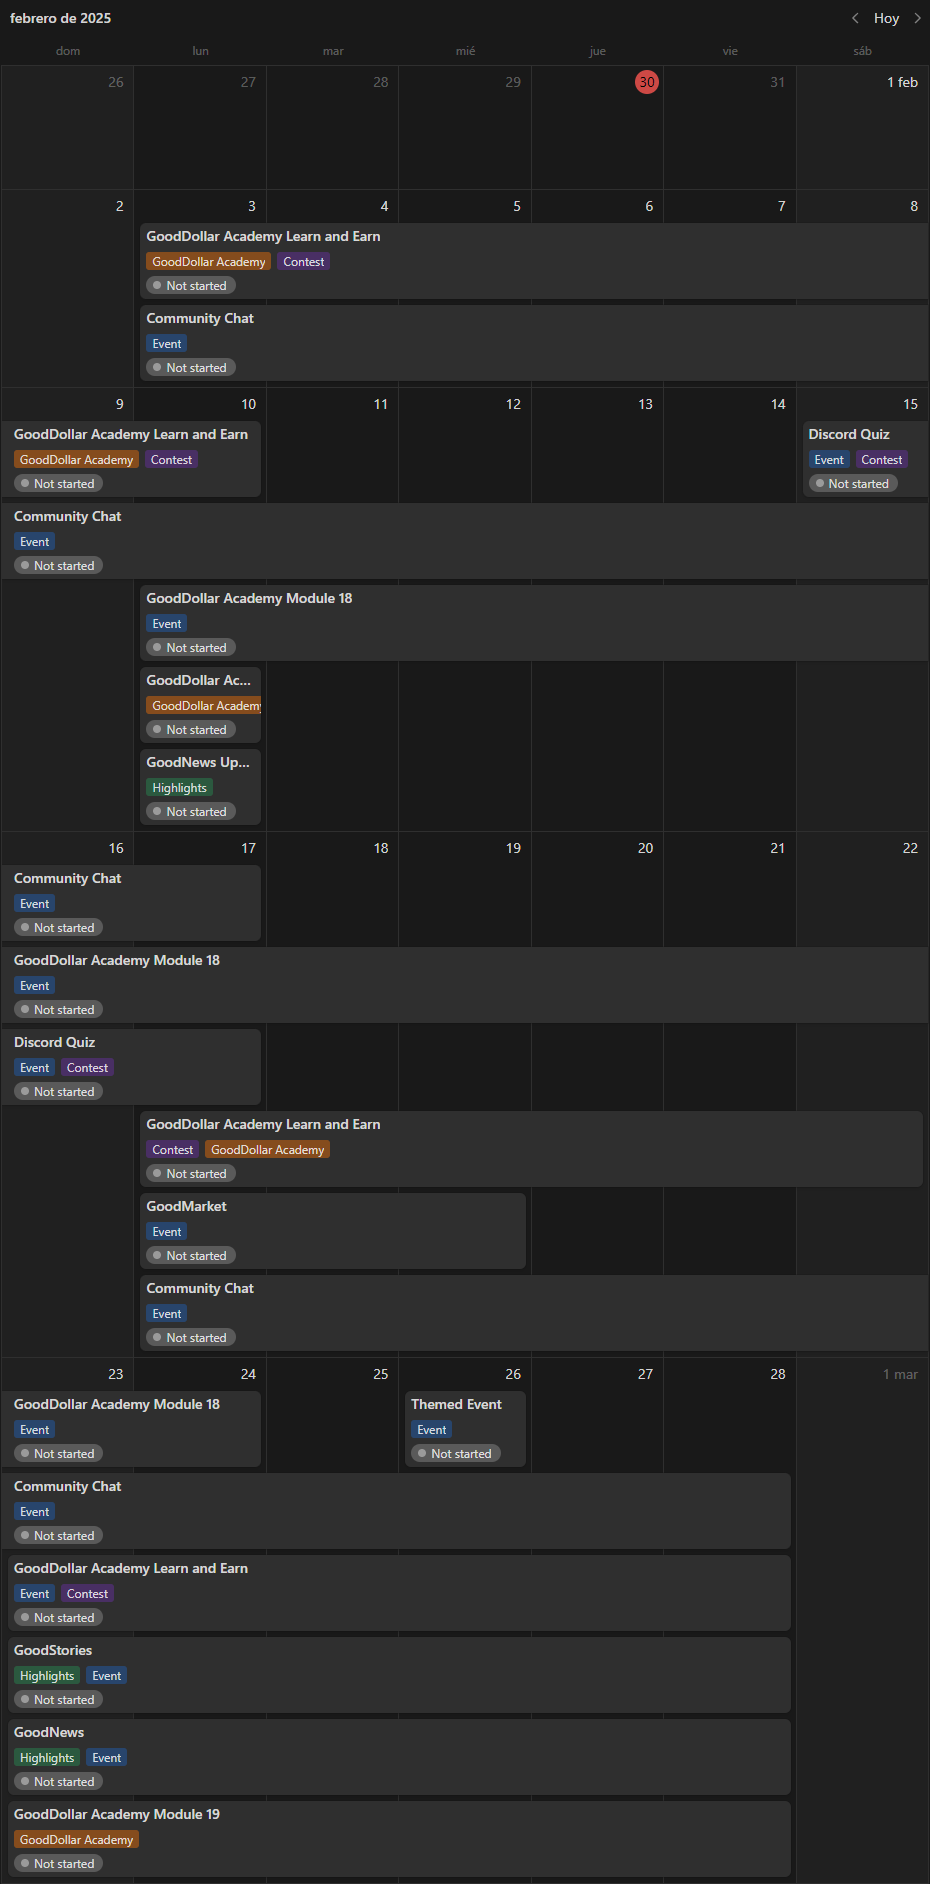Click the Event tag on GoodStories
This screenshot has width=930, height=1884.
pos(106,1676)
